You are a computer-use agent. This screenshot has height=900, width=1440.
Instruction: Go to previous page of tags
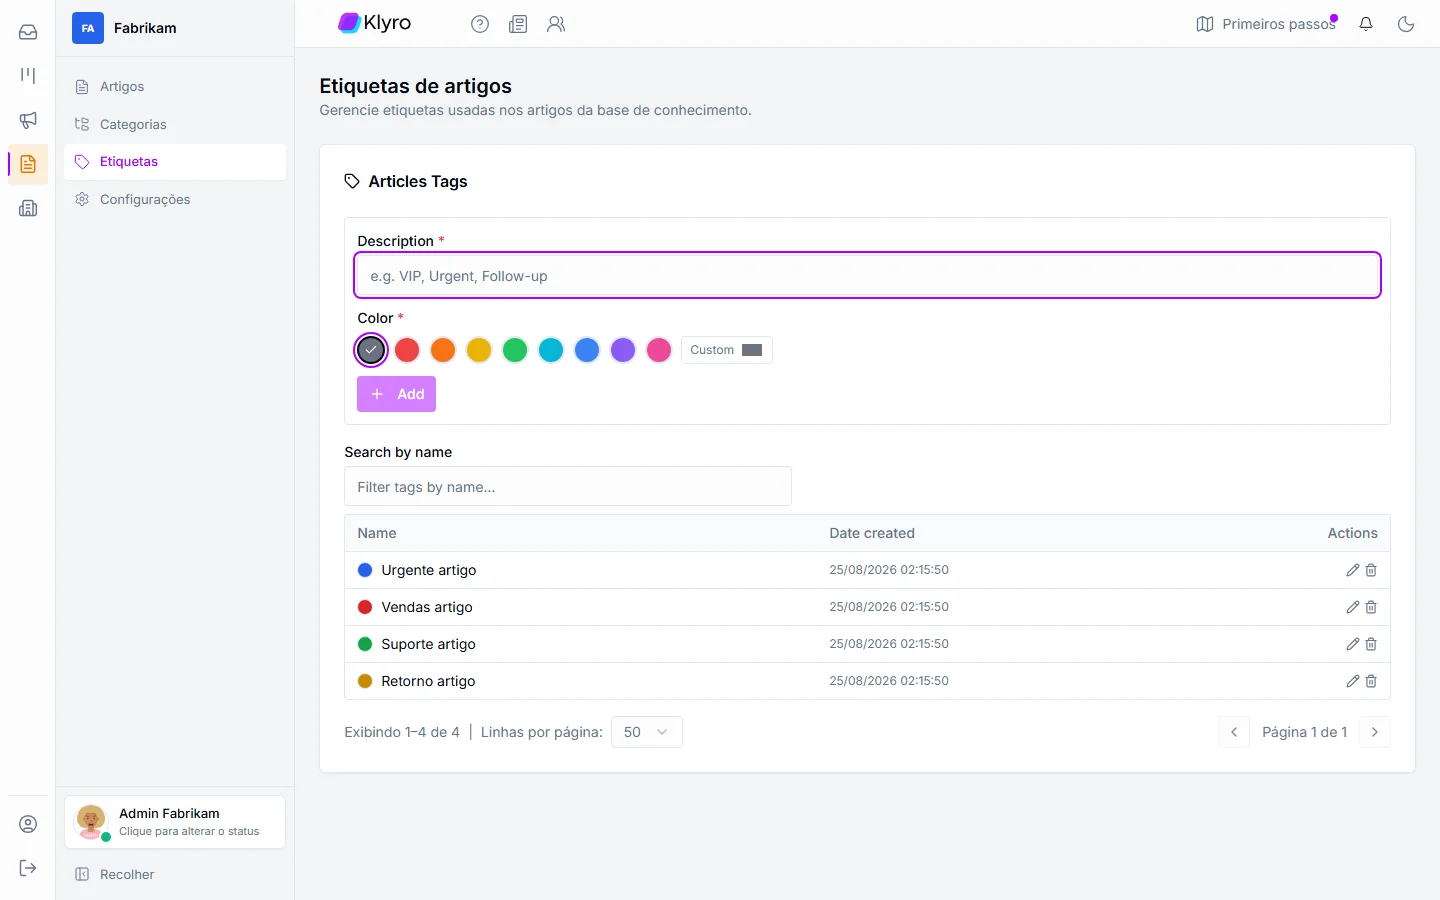[1234, 732]
